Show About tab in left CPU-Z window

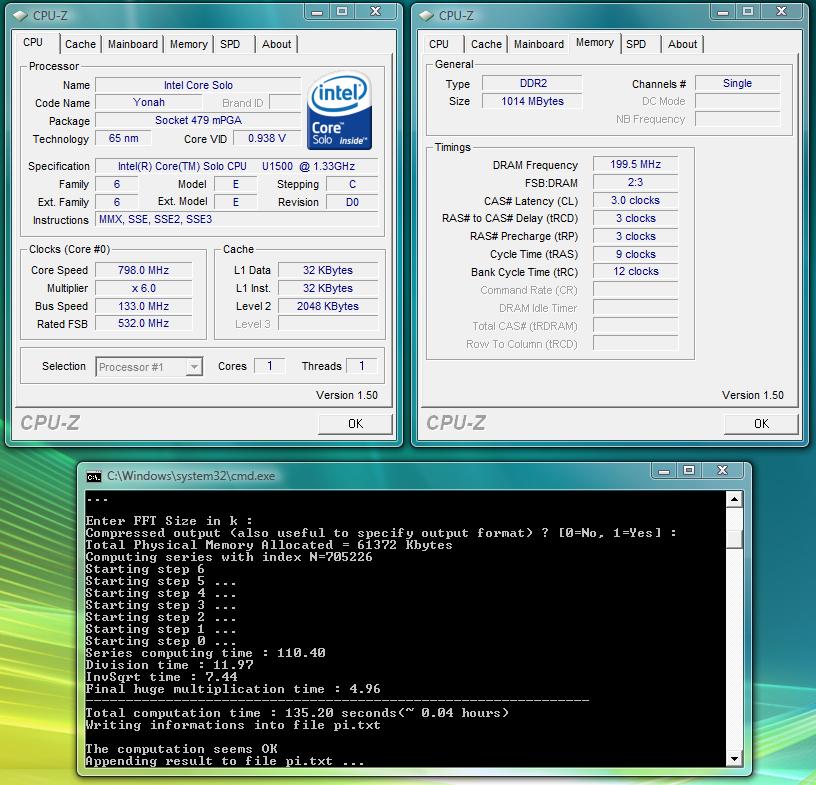[x=276, y=44]
